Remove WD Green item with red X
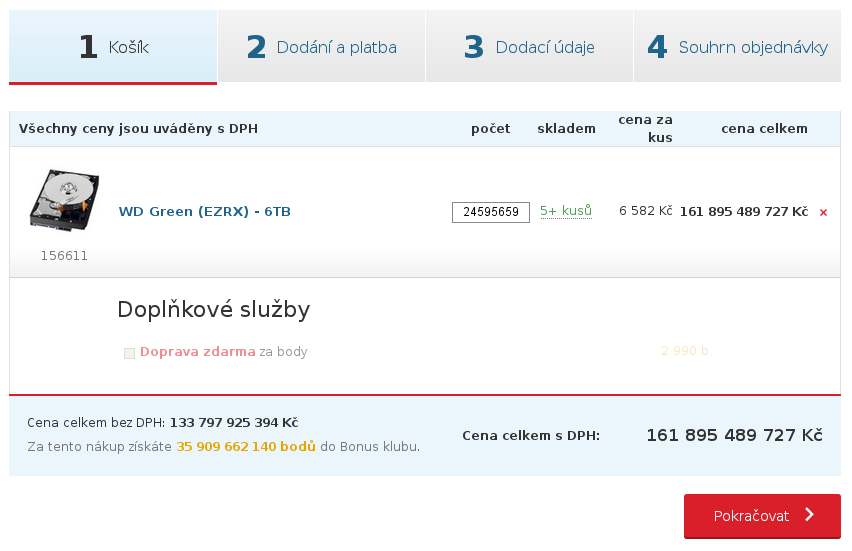 823,212
